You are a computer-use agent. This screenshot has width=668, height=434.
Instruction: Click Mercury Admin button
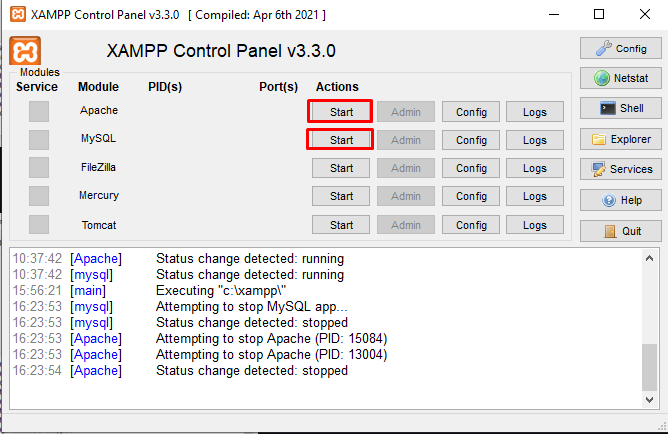coord(406,196)
